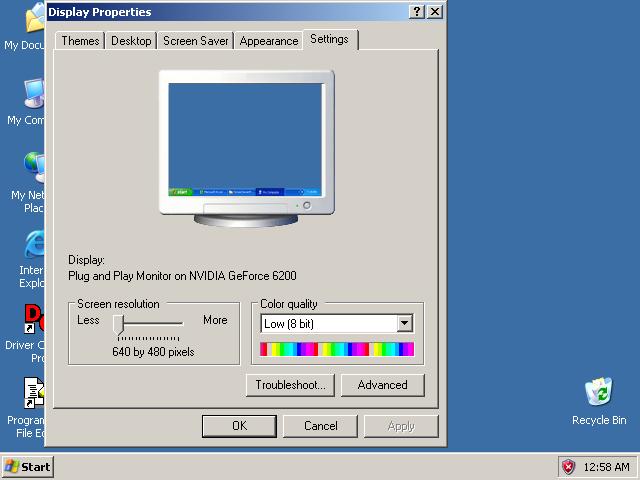Switch to the Desktop tab

tap(131, 41)
